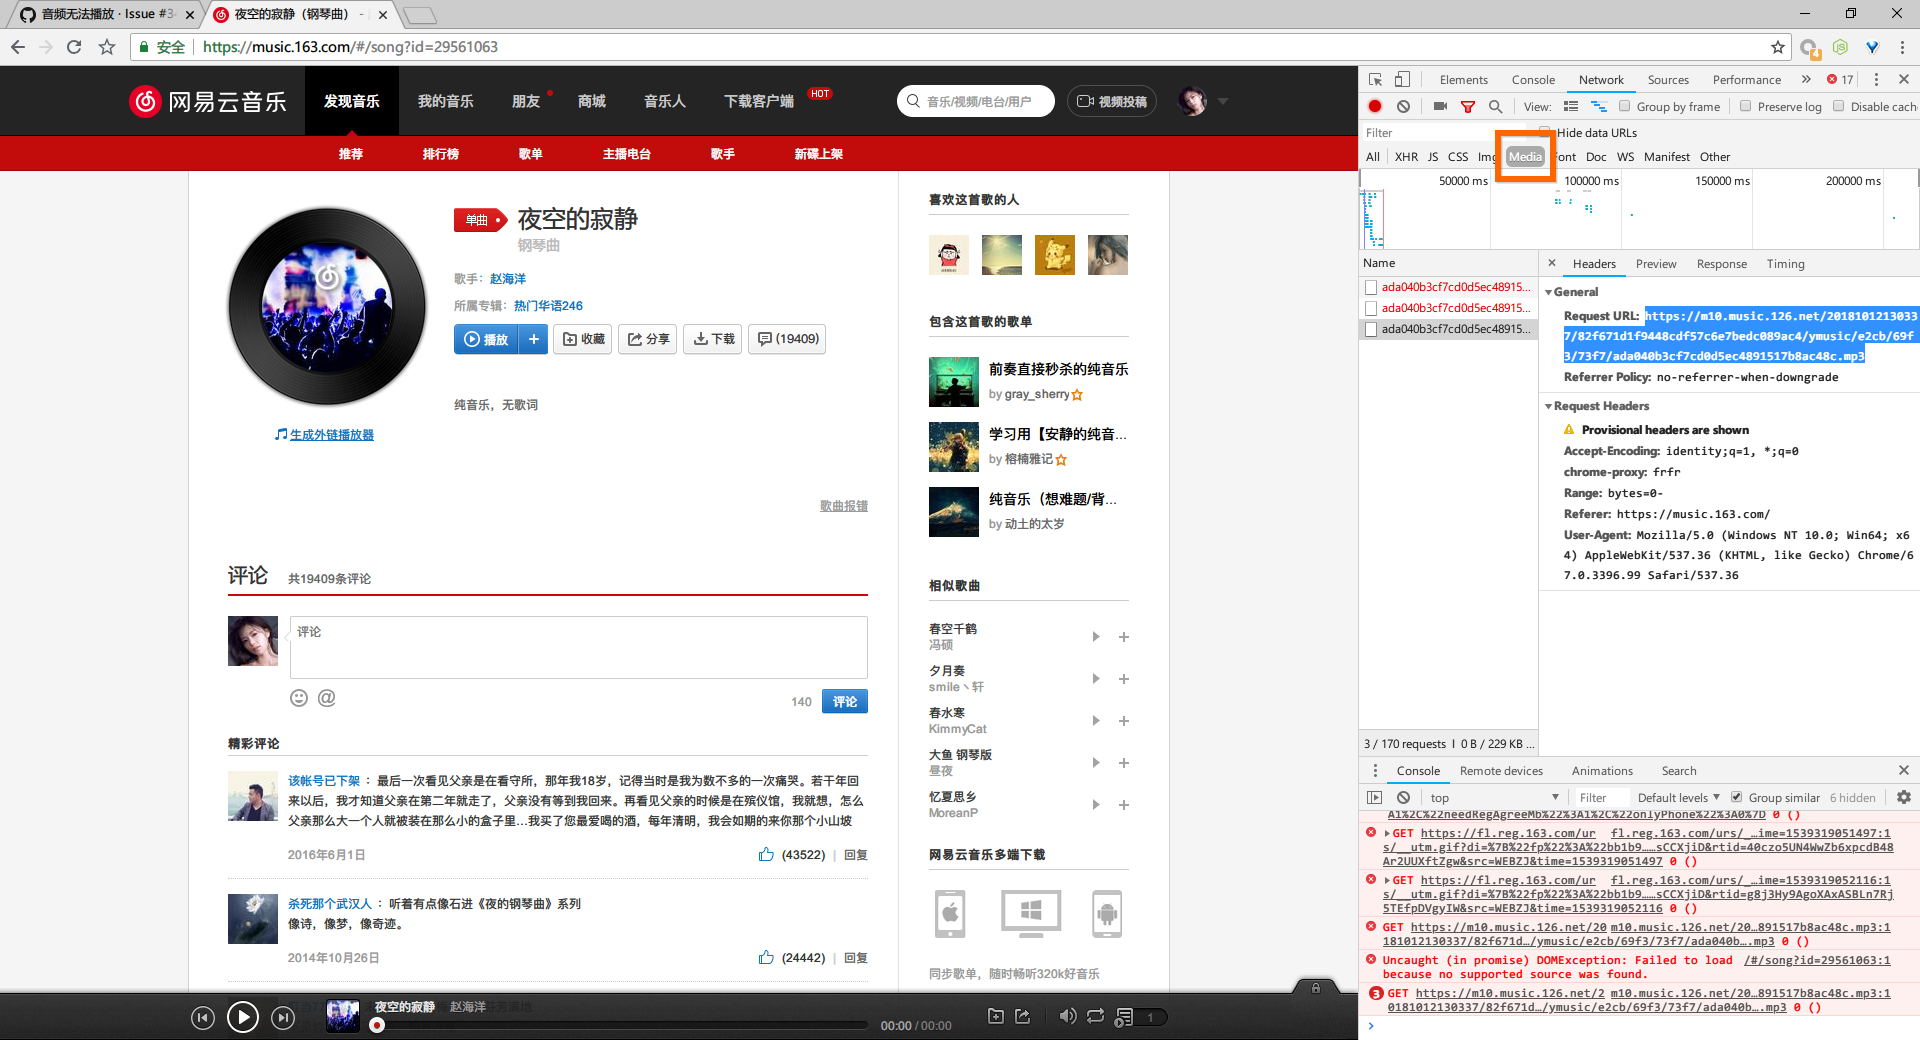The width and height of the screenshot is (1920, 1040).
Task: Stop recording network log
Action: [1375, 106]
